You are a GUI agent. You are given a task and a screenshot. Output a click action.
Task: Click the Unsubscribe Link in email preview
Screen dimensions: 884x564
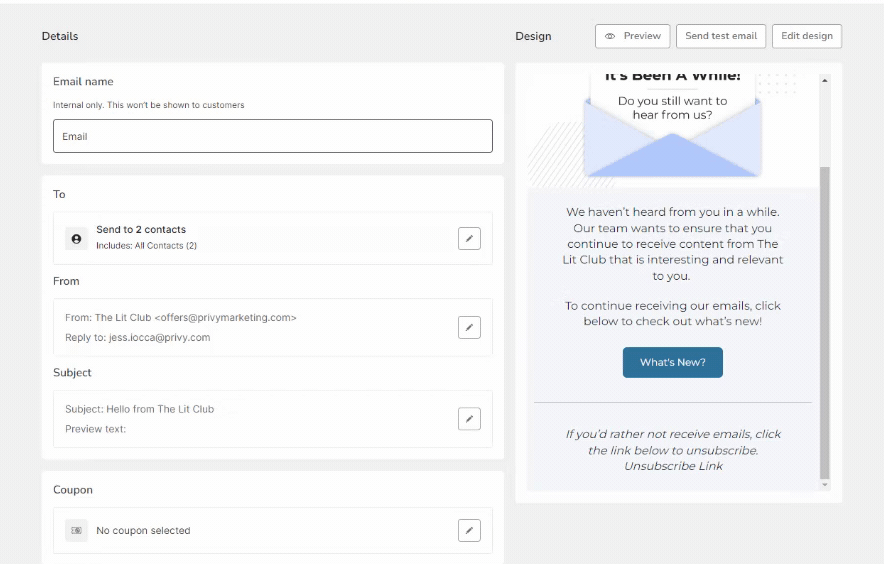tap(673, 466)
